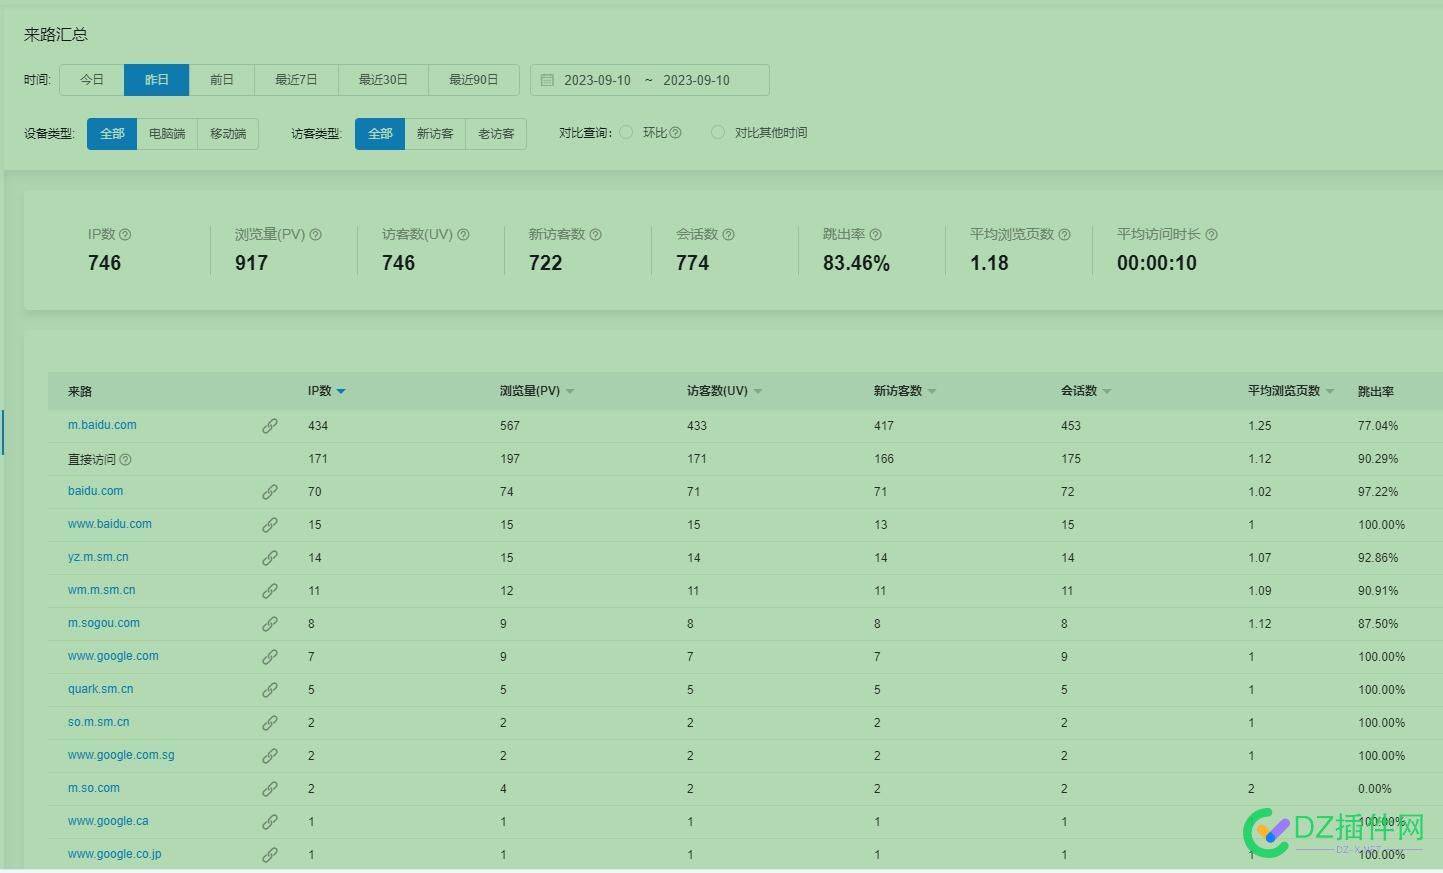Open link icon next to wm.m.sm.cn
The height and width of the screenshot is (873, 1443).
(270, 591)
